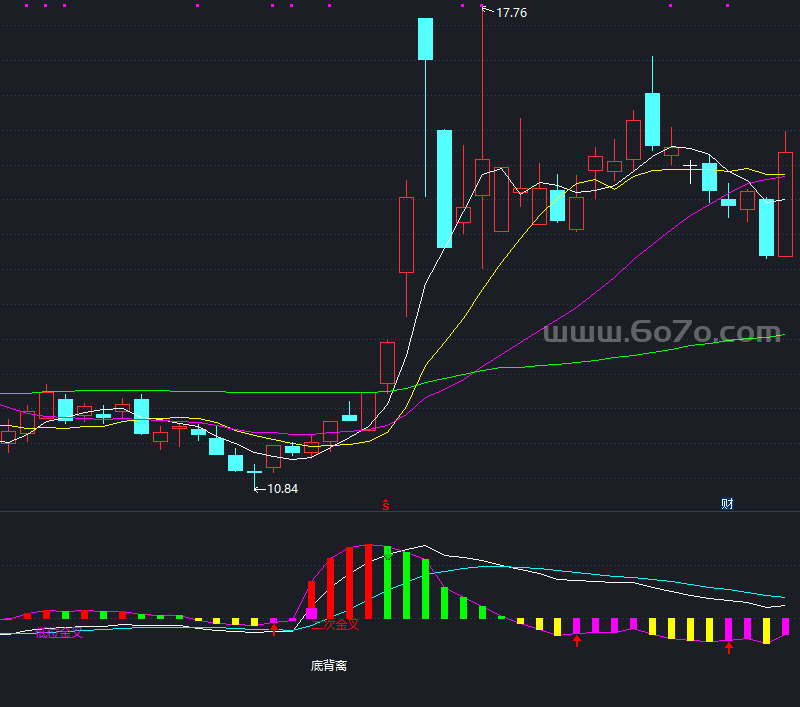
Task: Select the 二次金叉 indicator label
Action: [x=335, y=624]
